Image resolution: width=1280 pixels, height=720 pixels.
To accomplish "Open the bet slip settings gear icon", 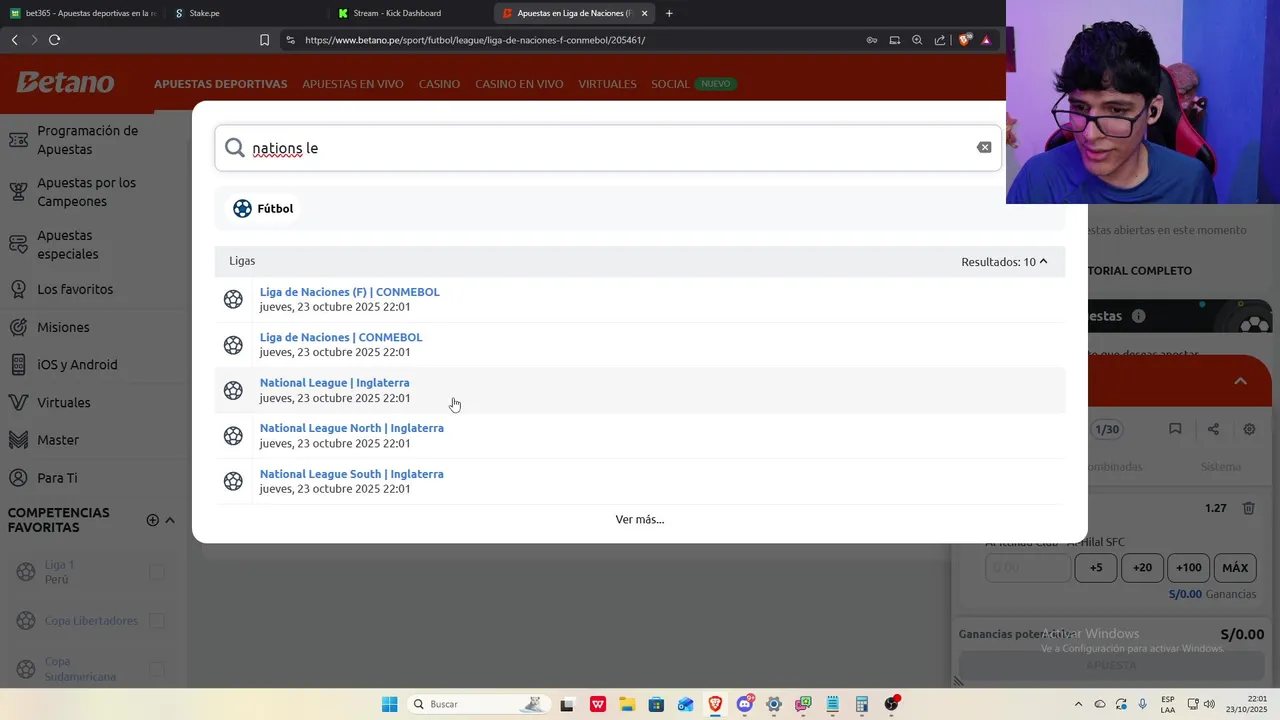I will point(1249,429).
